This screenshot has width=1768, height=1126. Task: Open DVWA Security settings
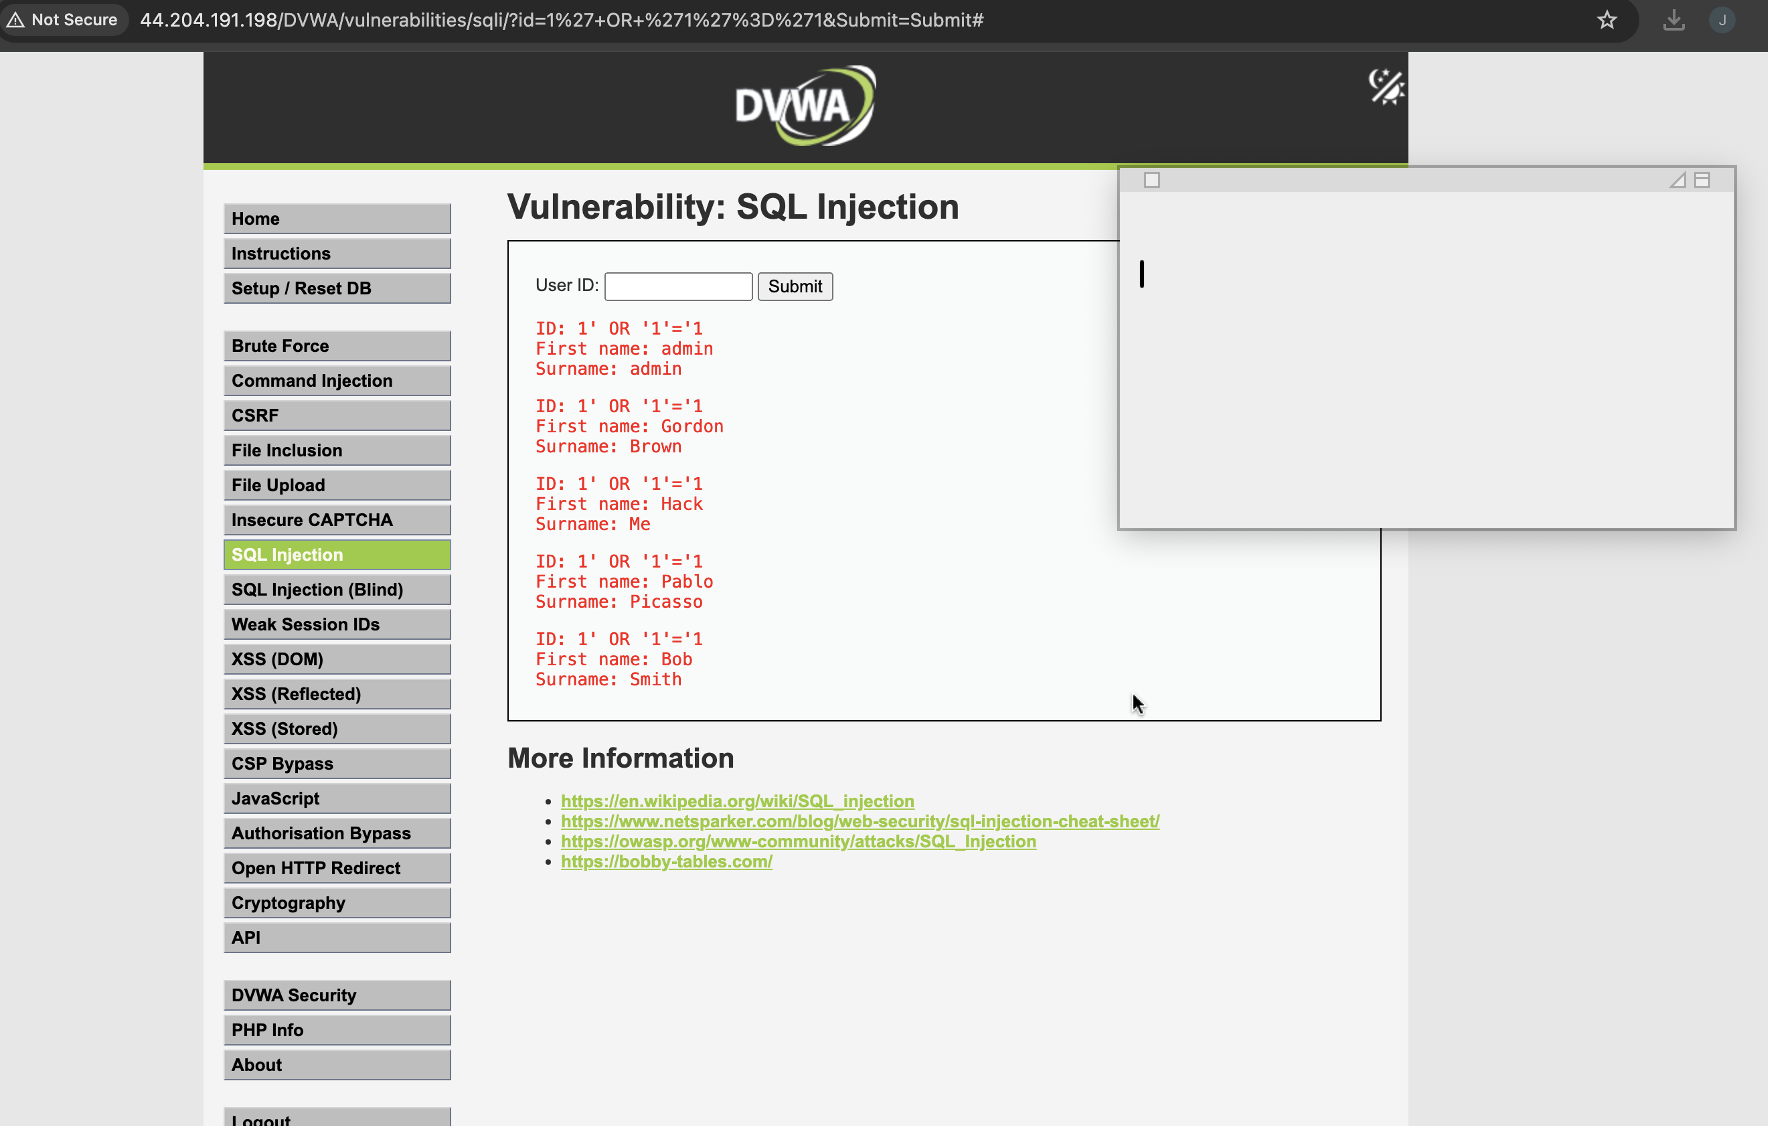(337, 995)
